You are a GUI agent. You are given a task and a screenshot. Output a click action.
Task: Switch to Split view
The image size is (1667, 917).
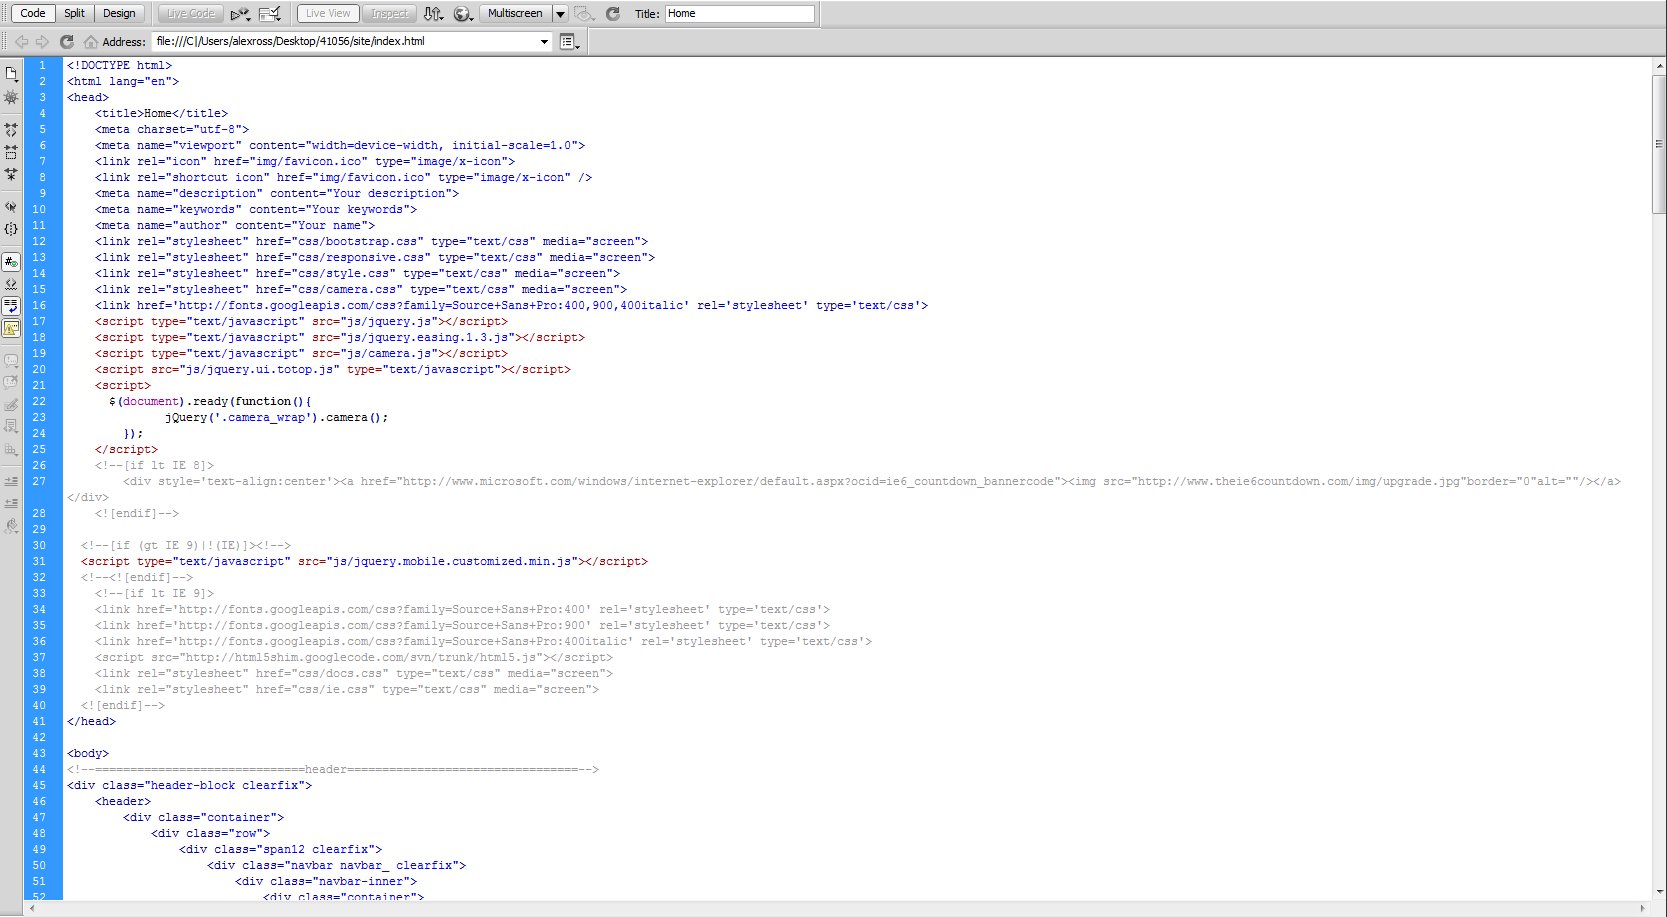click(x=75, y=14)
